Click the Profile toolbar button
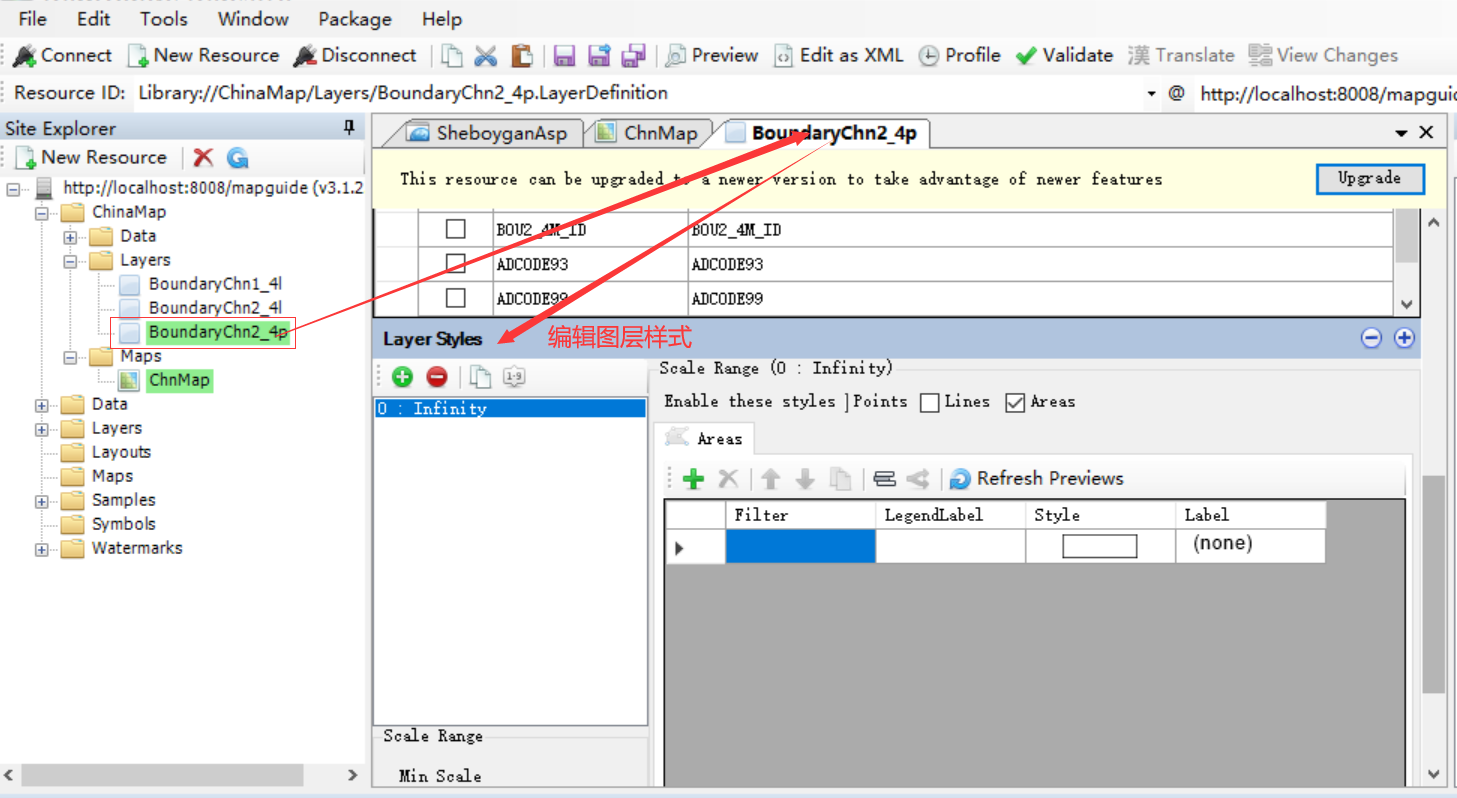 pyautogui.click(x=960, y=55)
